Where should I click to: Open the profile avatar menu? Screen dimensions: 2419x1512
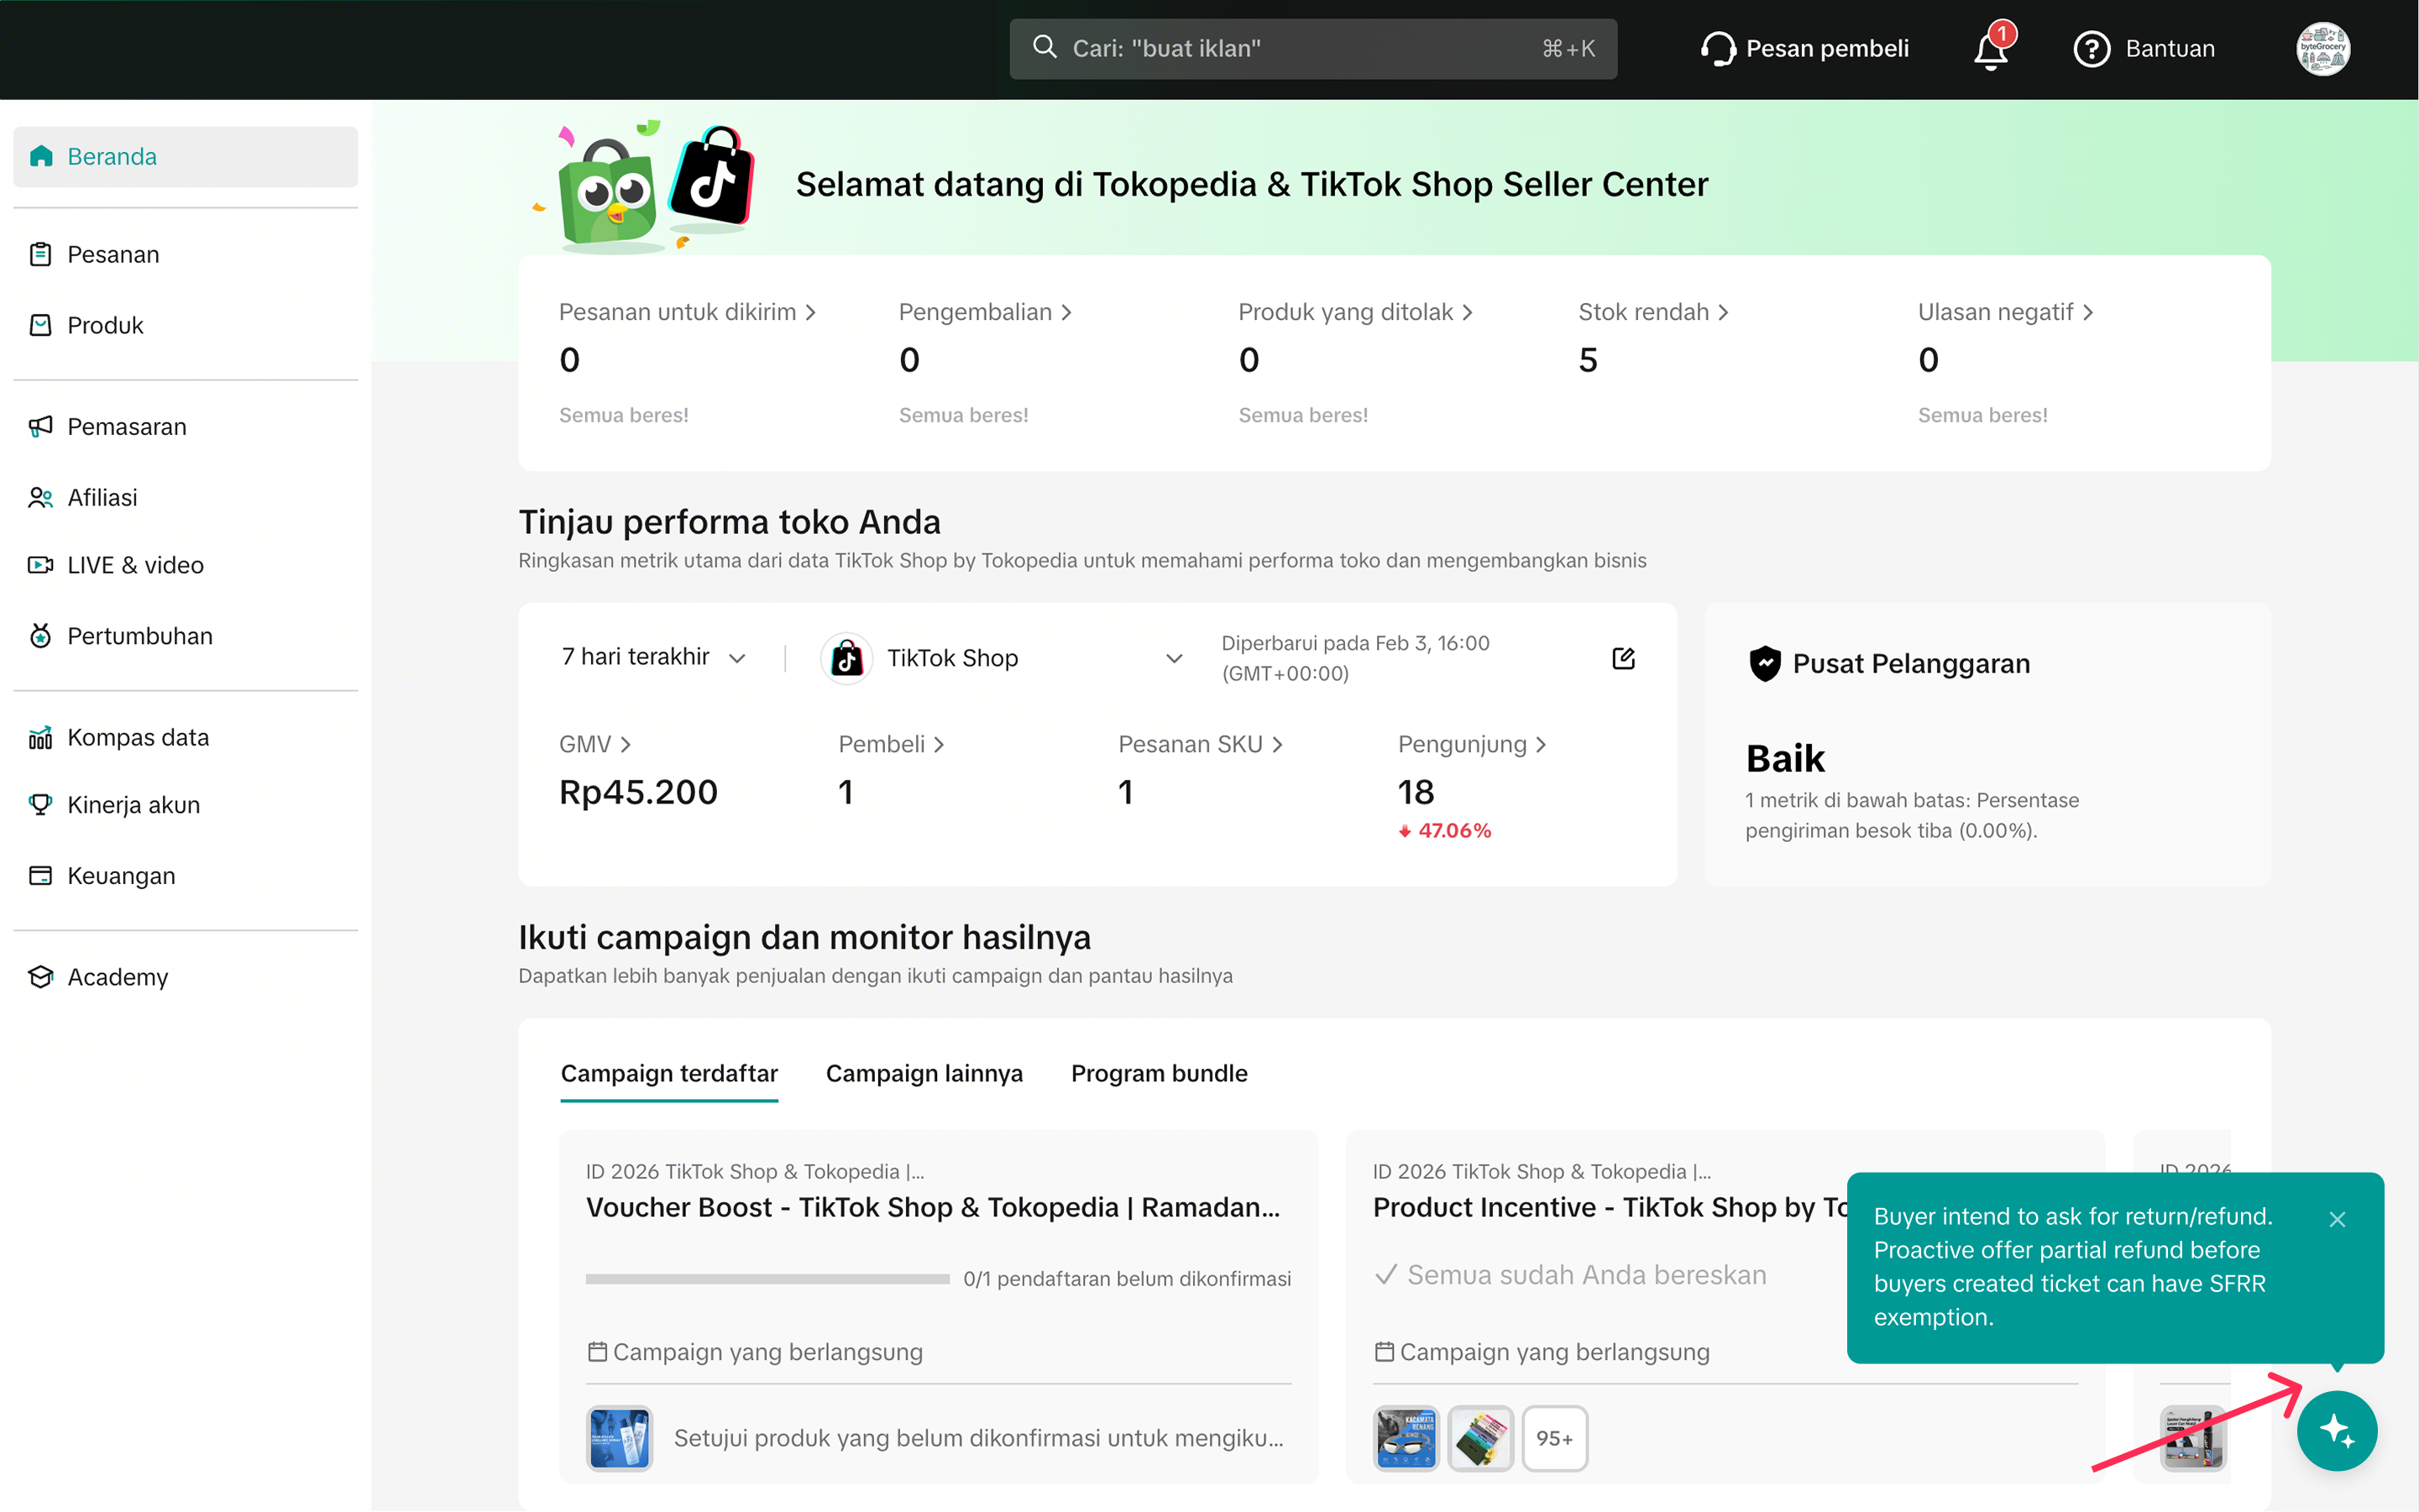coord(2322,49)
